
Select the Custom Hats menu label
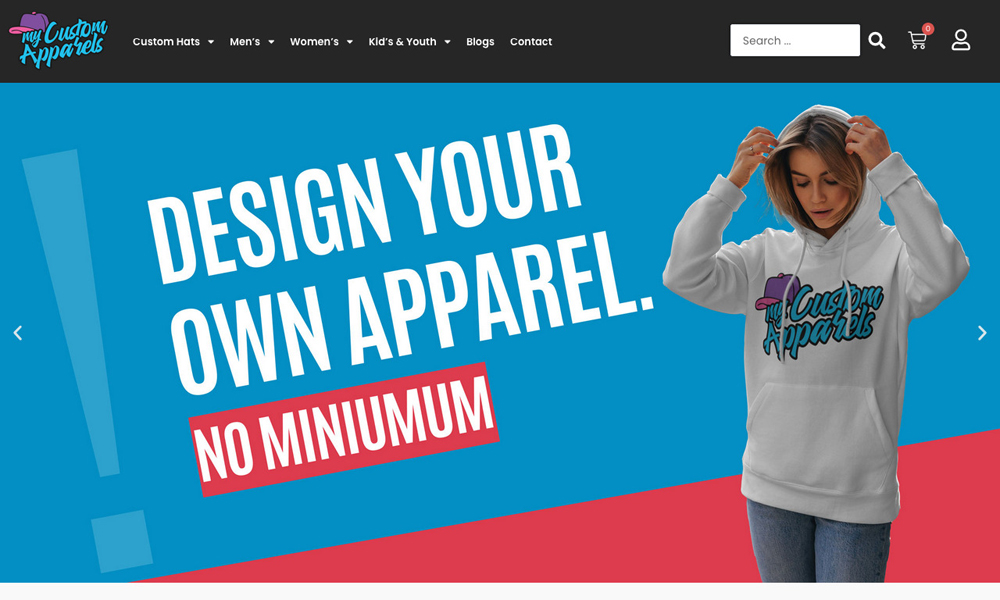(166, 41)
